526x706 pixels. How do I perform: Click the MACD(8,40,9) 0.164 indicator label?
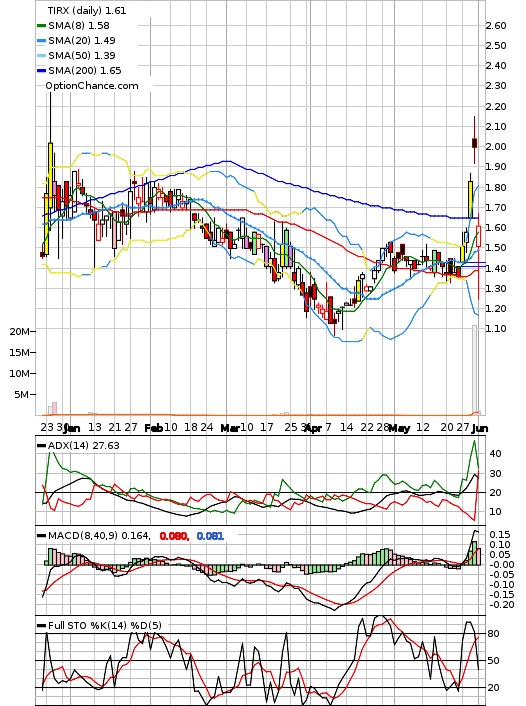coord(99,535)
